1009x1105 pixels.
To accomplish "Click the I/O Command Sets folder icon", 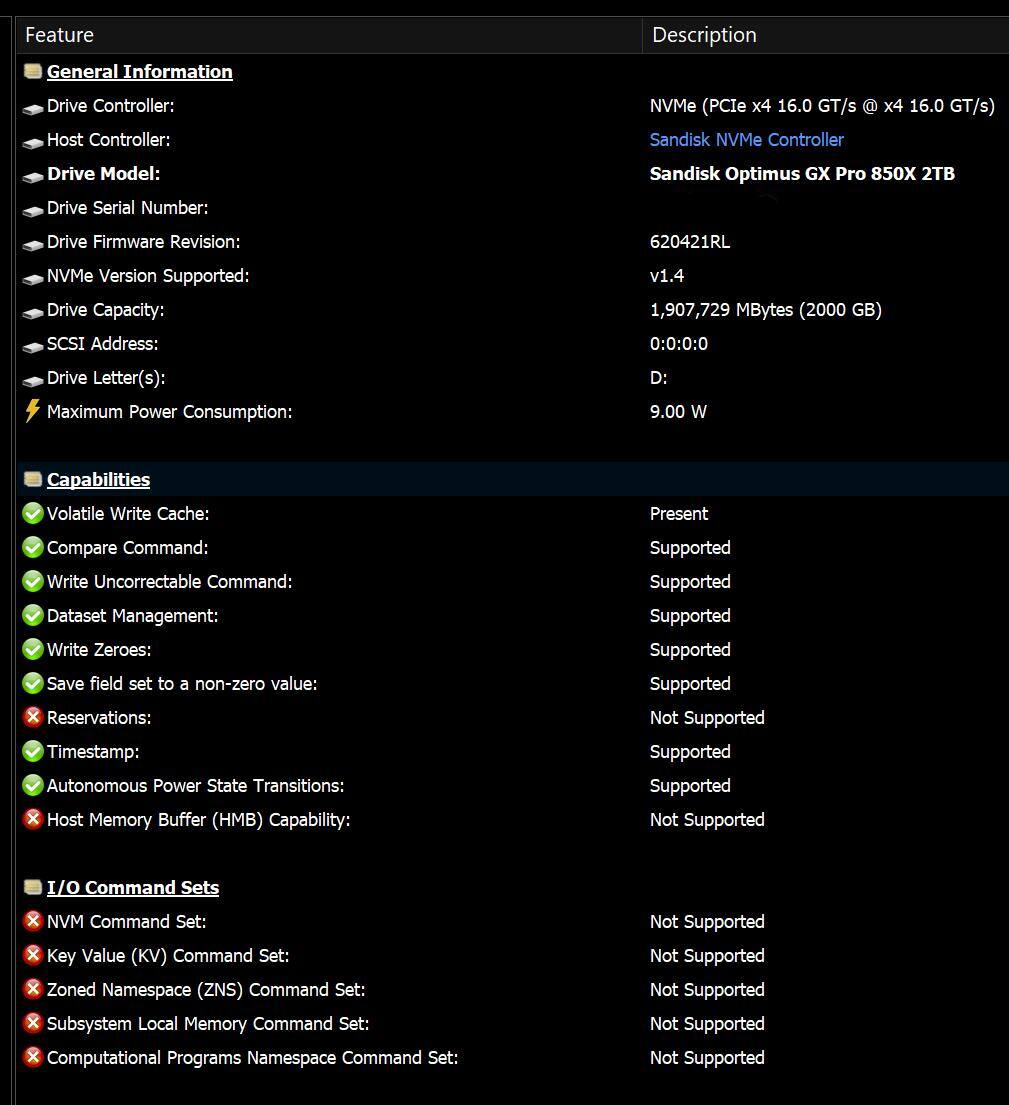I will coord(32,887).
